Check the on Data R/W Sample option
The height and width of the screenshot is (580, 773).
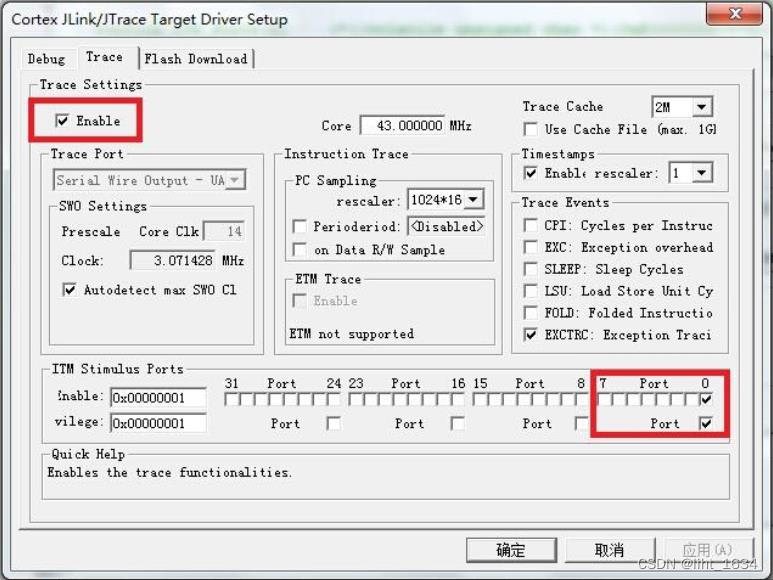[x=300, y=250]
